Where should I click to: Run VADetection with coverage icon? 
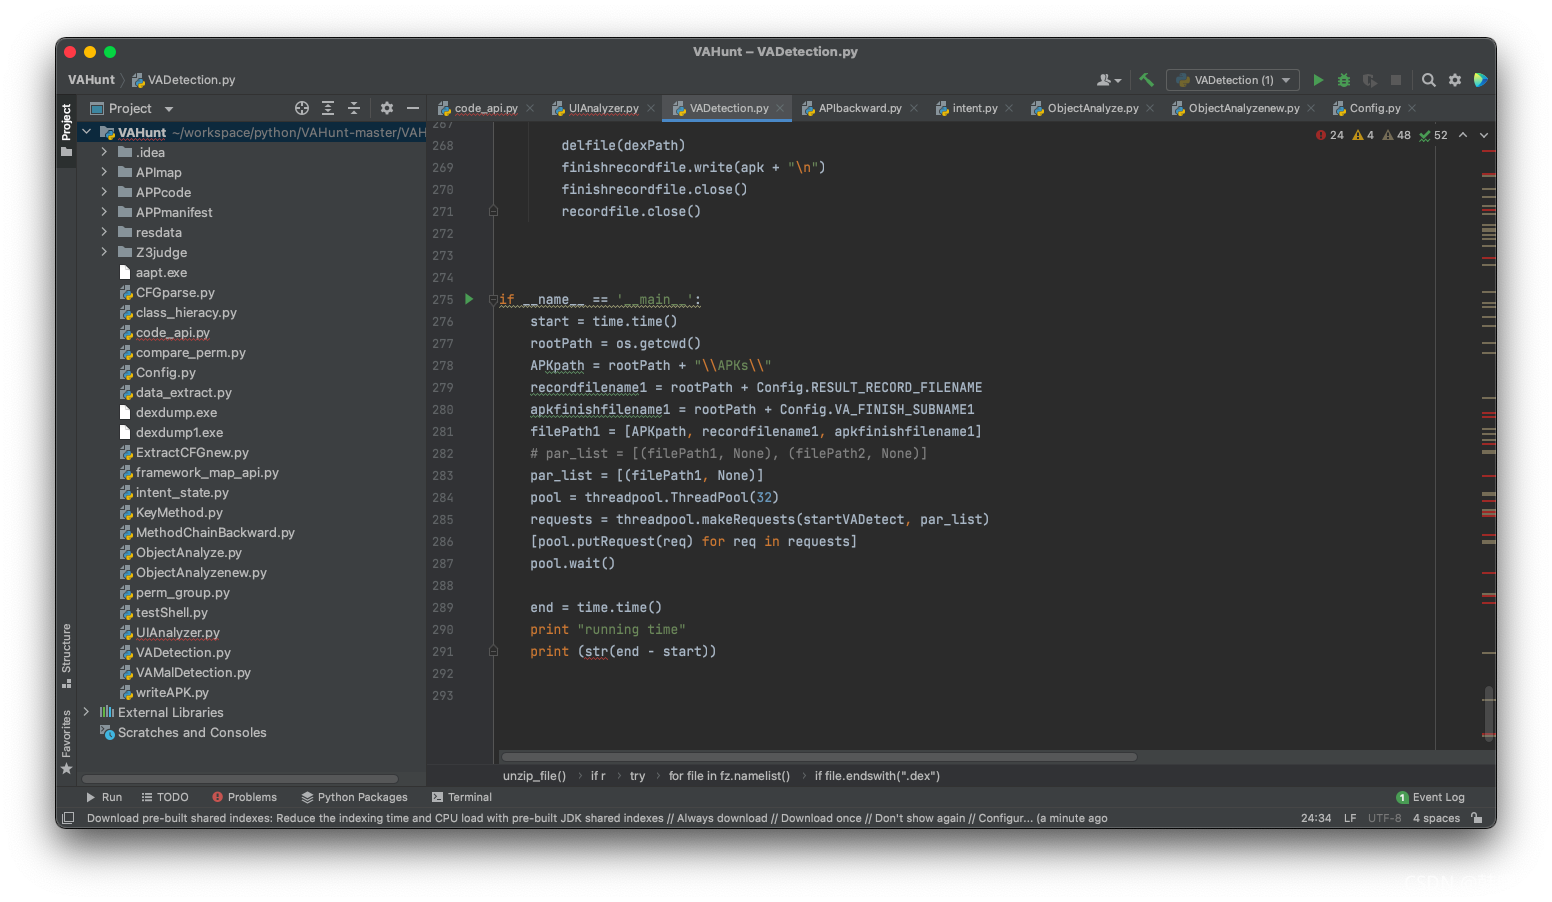tap(1369, 79)
